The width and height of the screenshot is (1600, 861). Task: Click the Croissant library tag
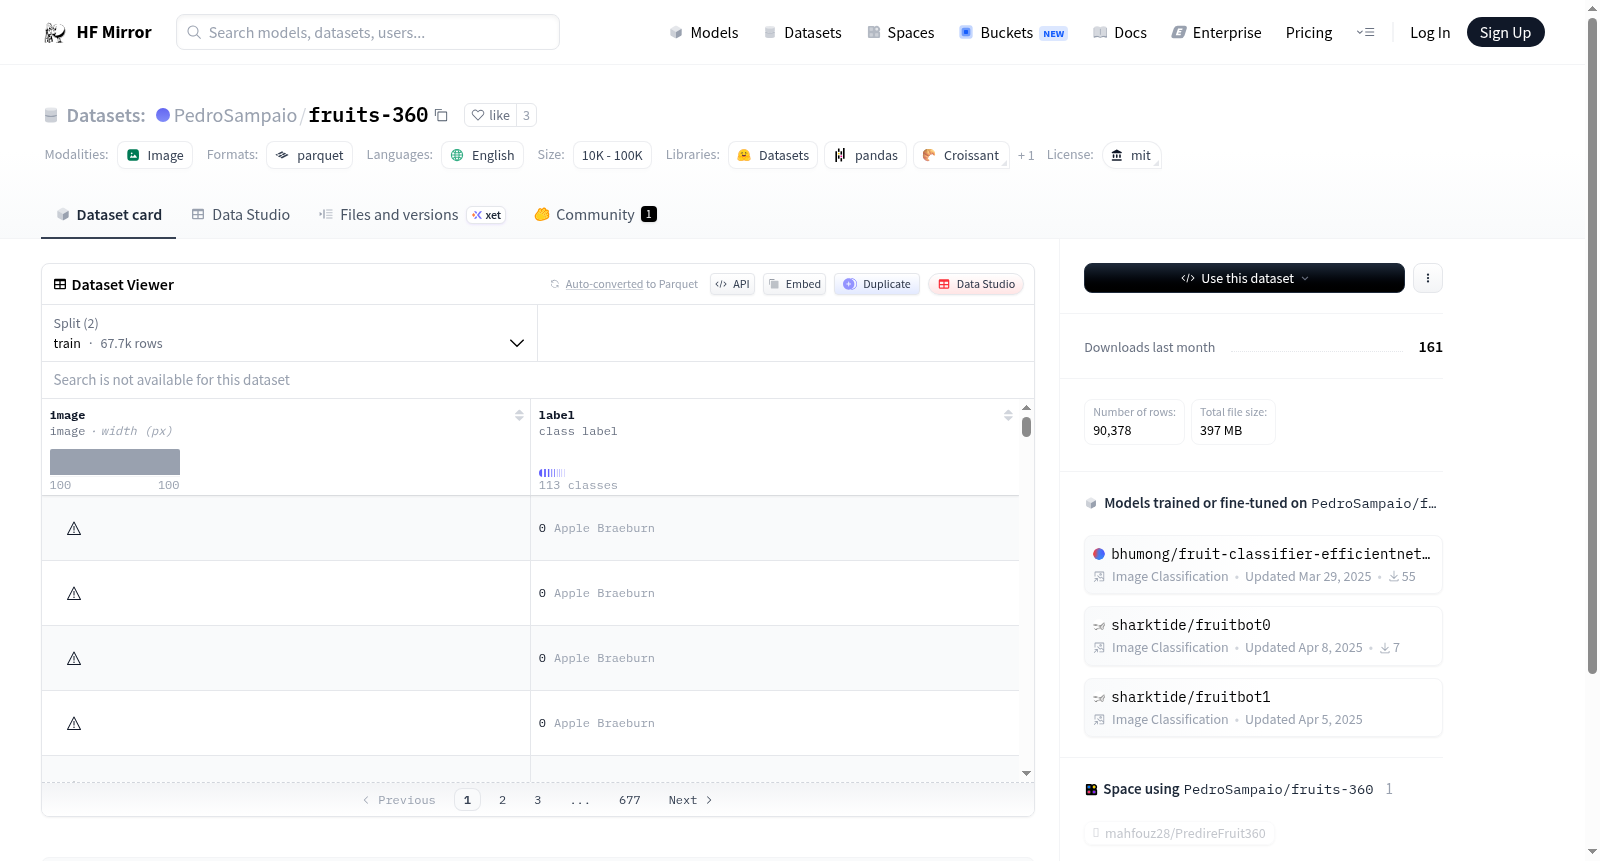[961, 155]
